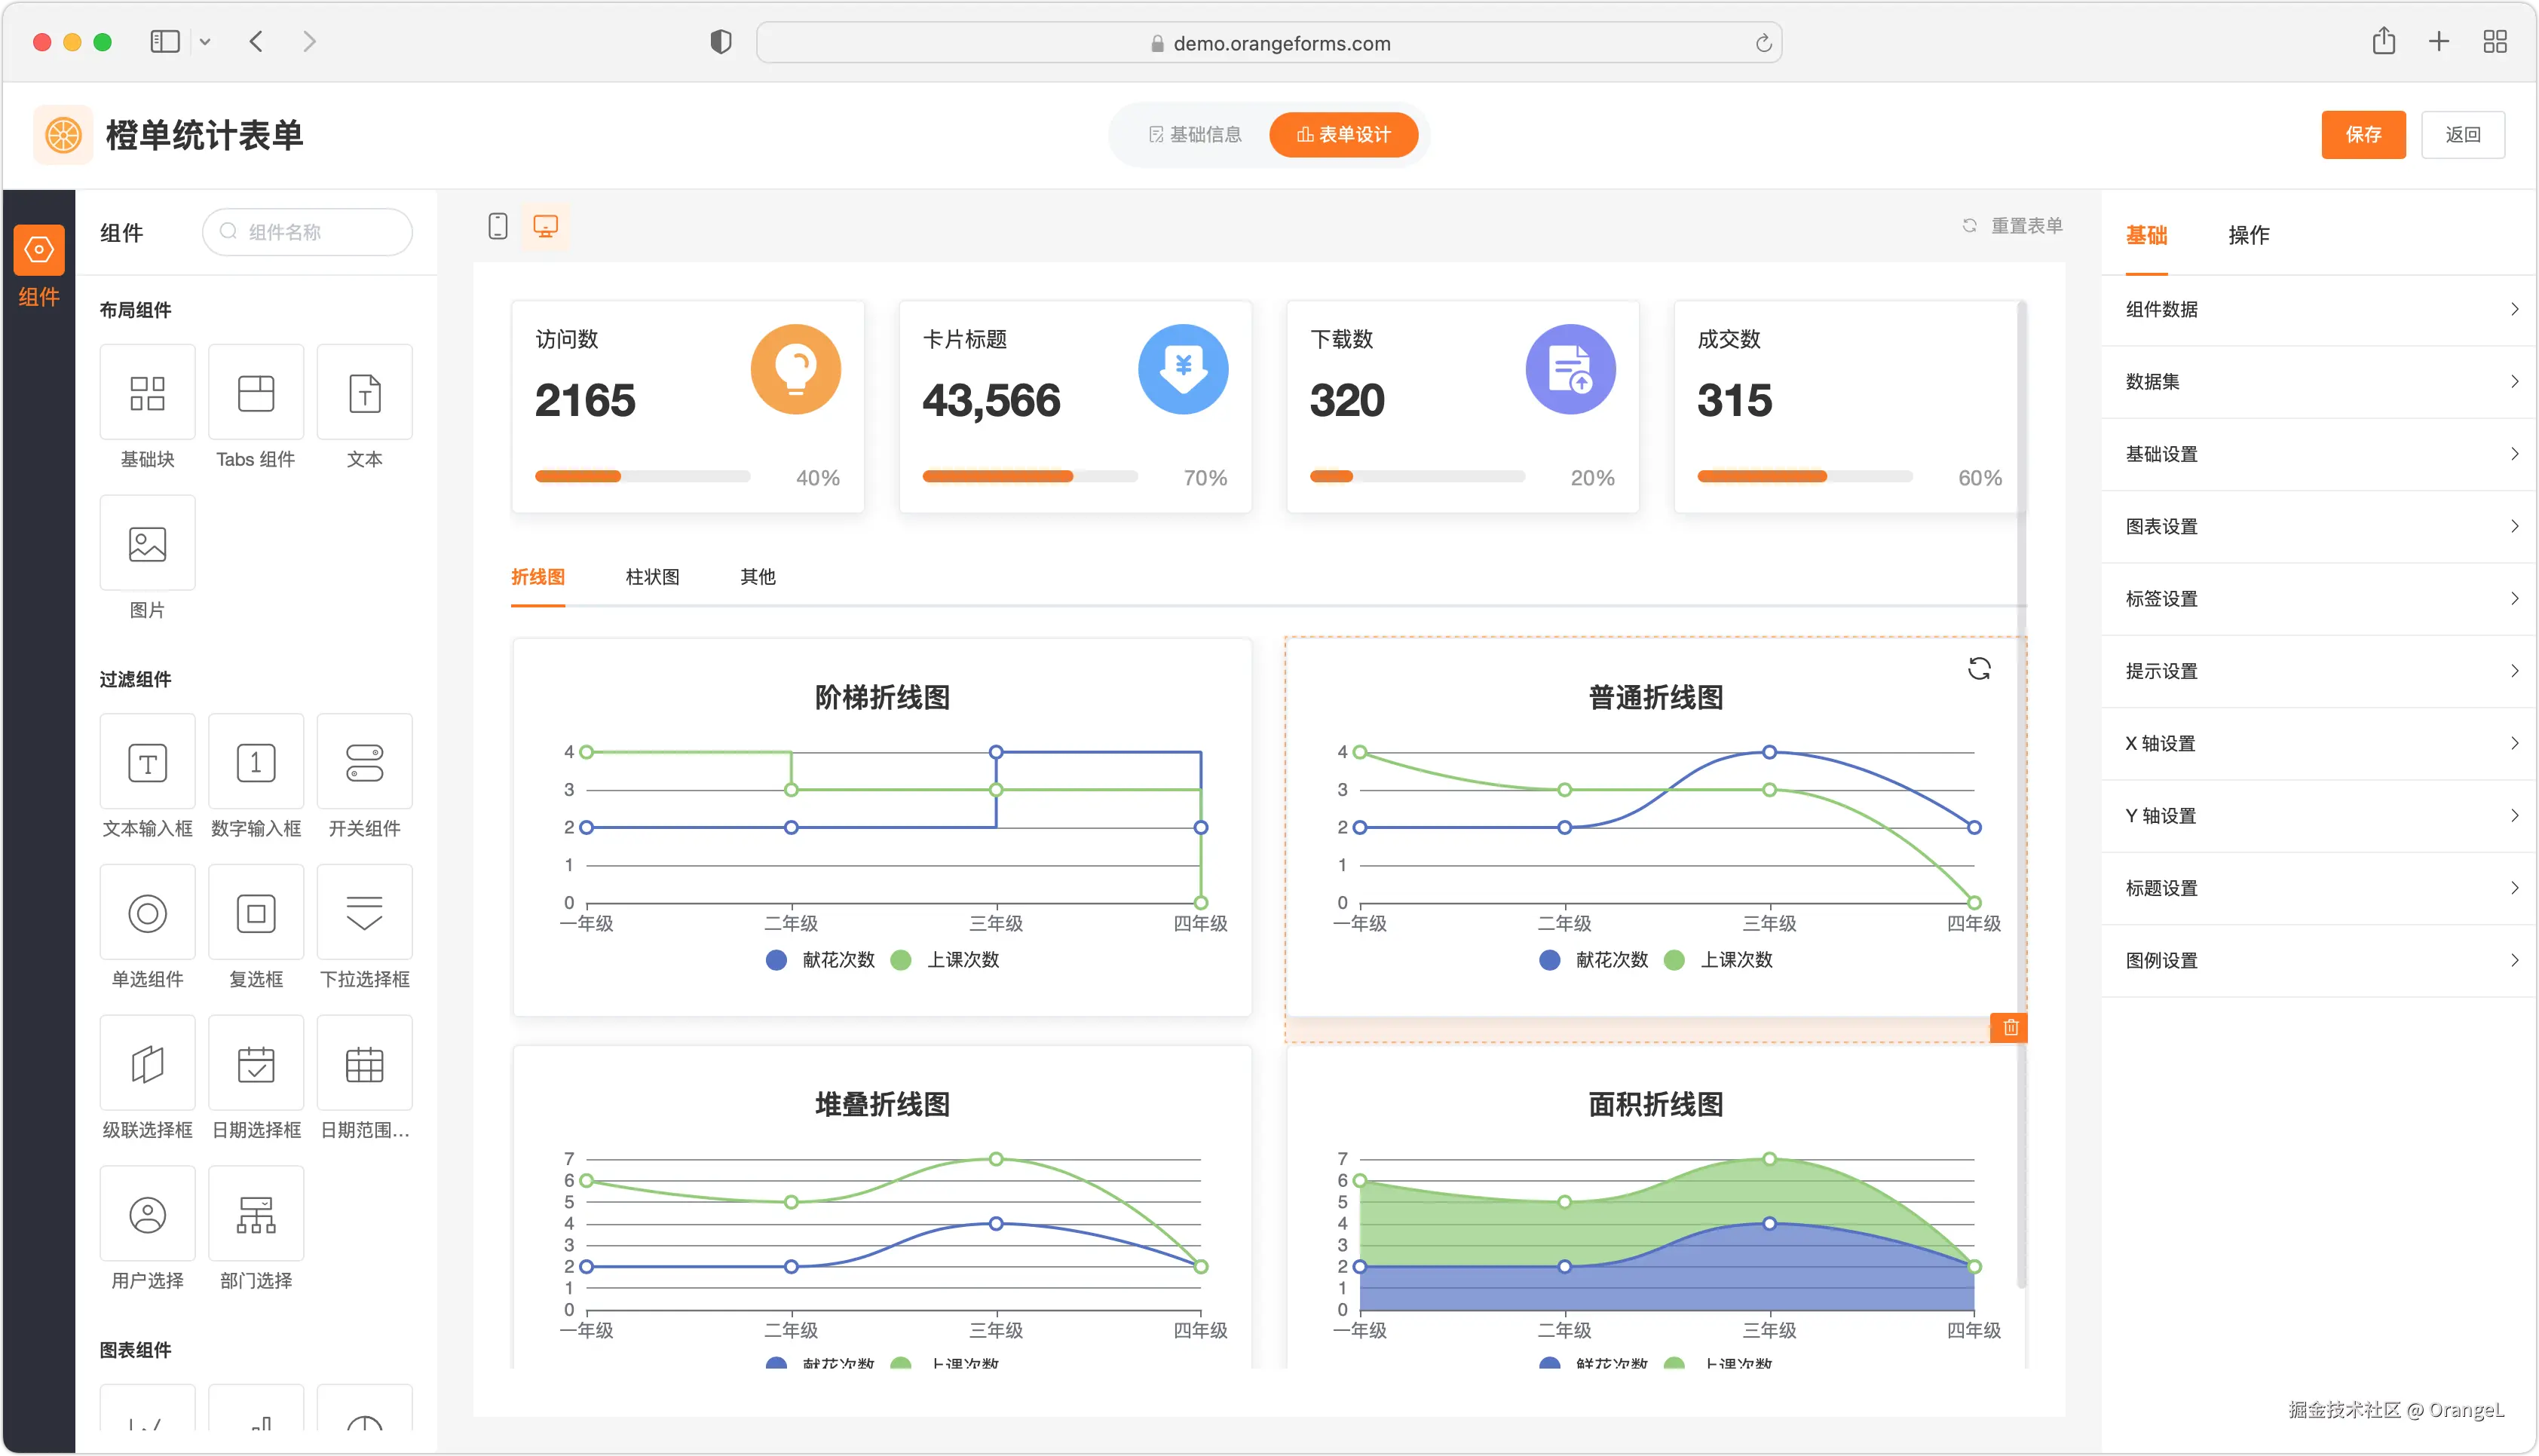Choose the 部门选择 department icon
Viewport: 2539px width, 1456px height.
point(256,1215)
